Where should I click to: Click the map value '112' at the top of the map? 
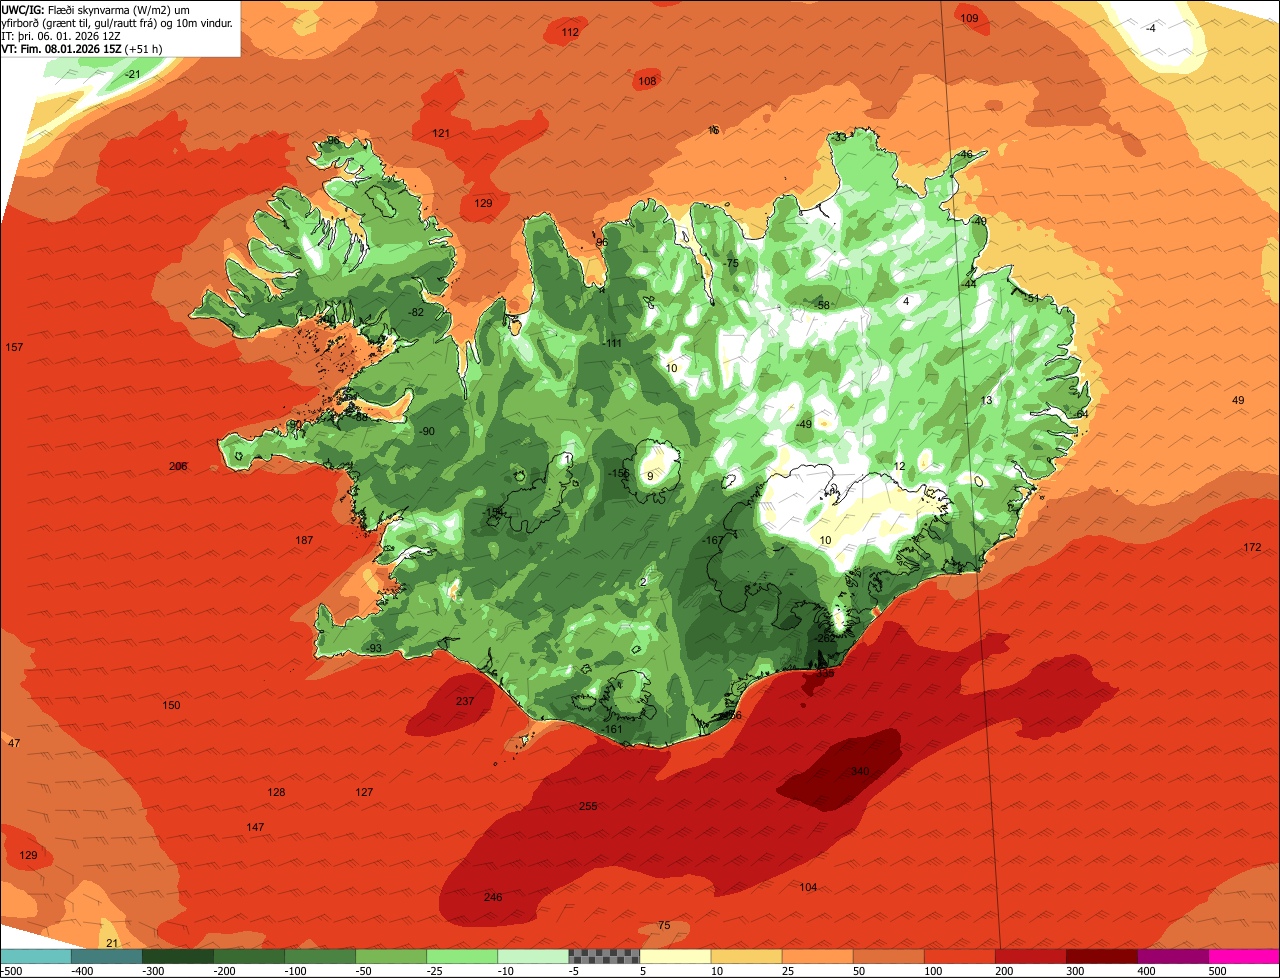point(570,32)
